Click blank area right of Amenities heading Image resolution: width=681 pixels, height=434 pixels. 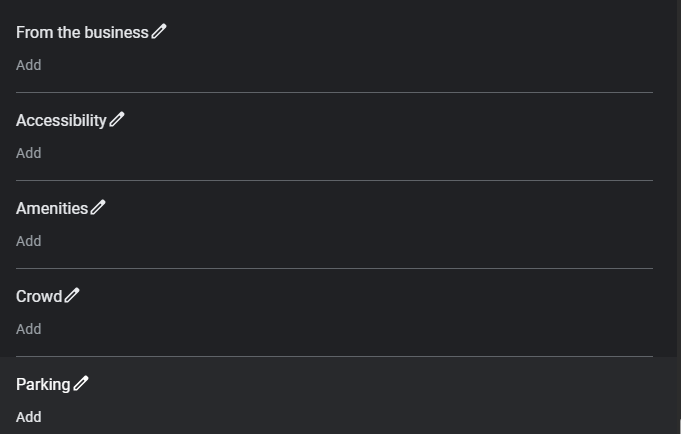pyautogui.click(x=400, y=208)
